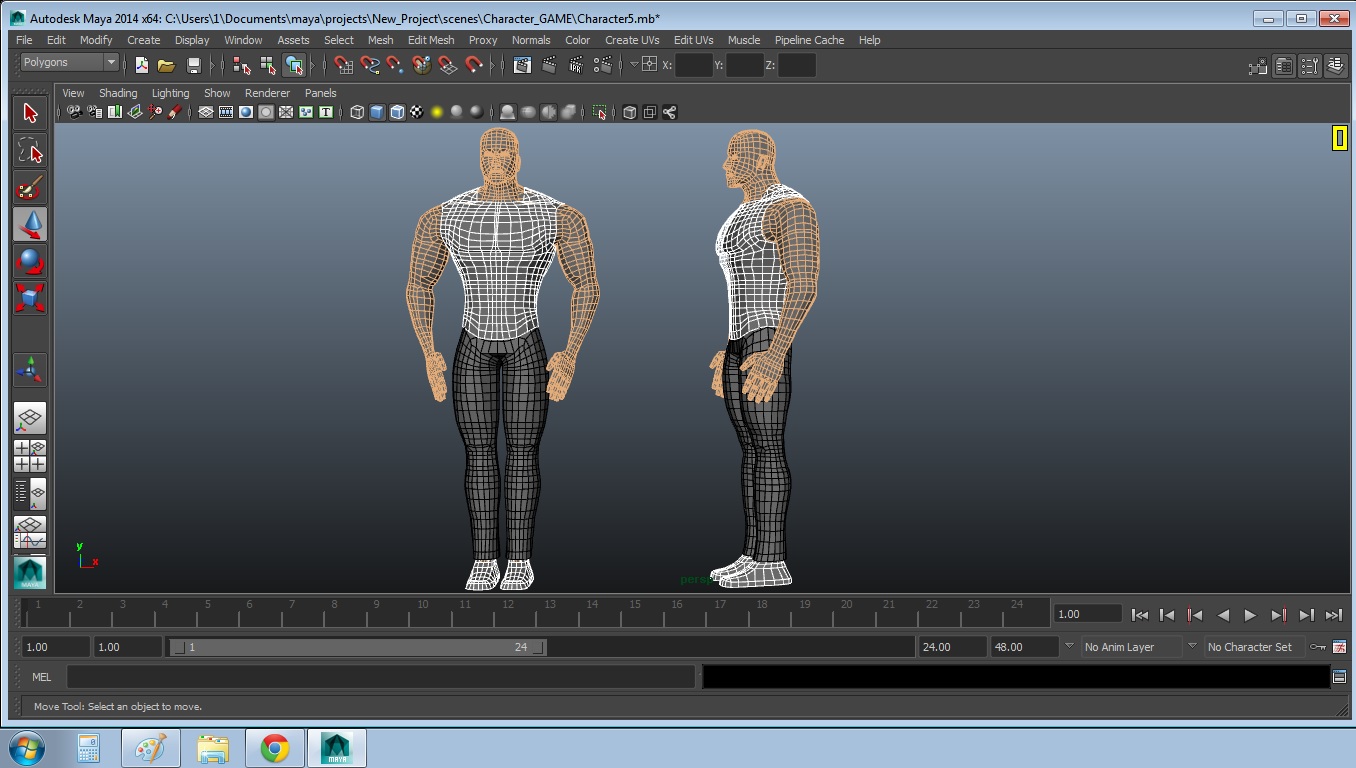Click the Save scene floppy disk icon

click(194, 66)
